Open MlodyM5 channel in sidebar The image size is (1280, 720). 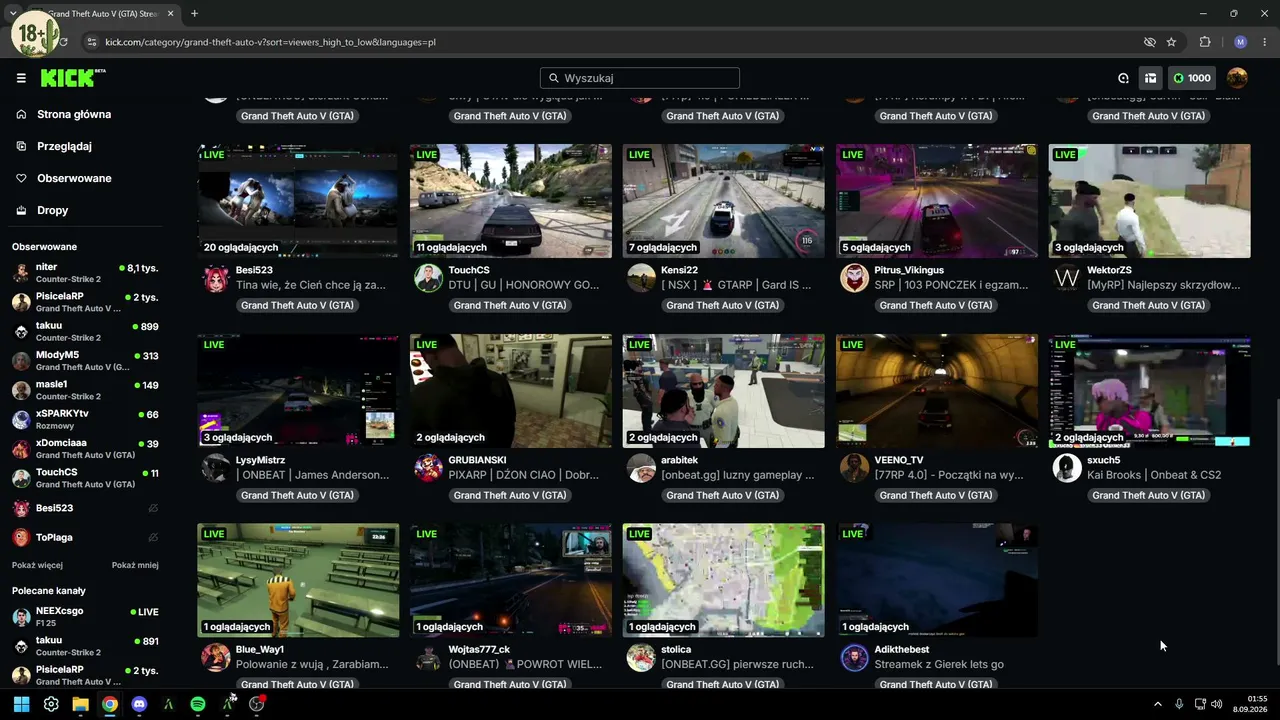[85, 361]
